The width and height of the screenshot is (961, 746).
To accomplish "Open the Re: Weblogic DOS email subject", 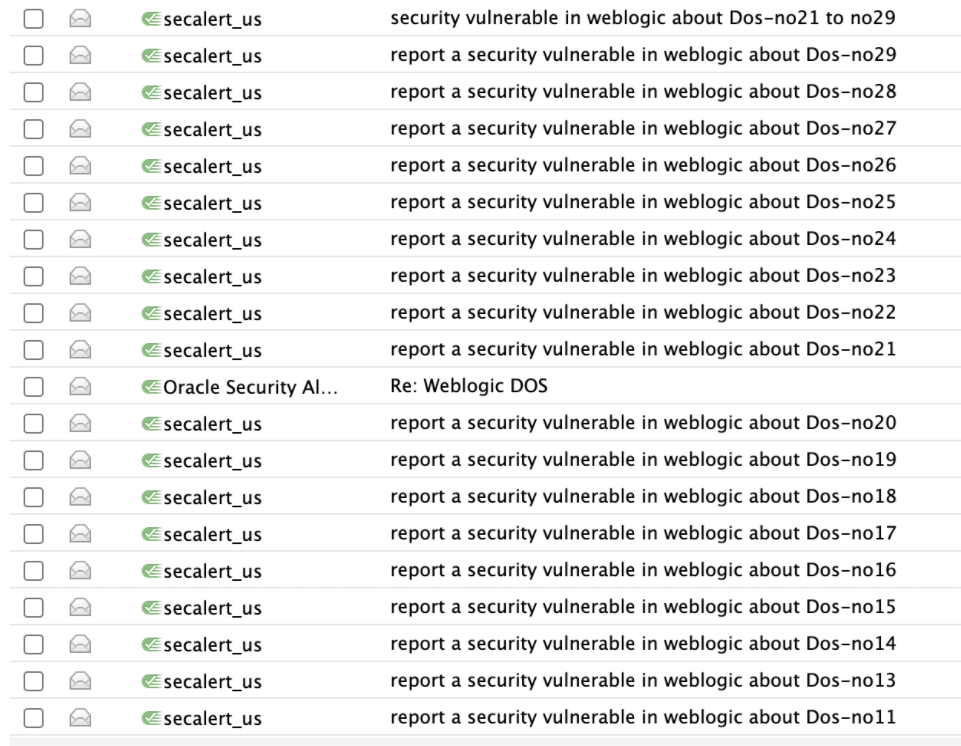I will pos(469,386).
